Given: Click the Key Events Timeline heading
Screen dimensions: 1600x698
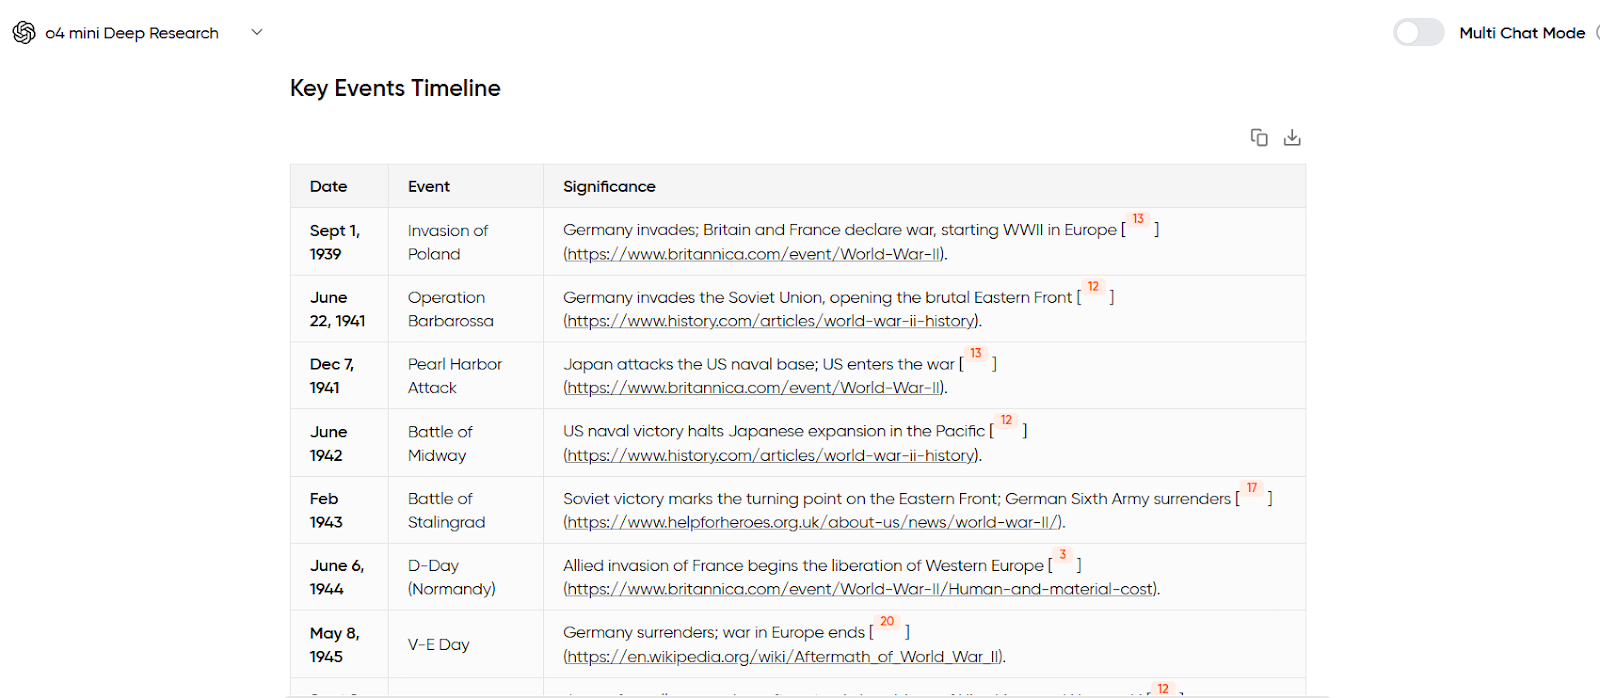Looking at the screenshot, I should (x=395, y=88).
